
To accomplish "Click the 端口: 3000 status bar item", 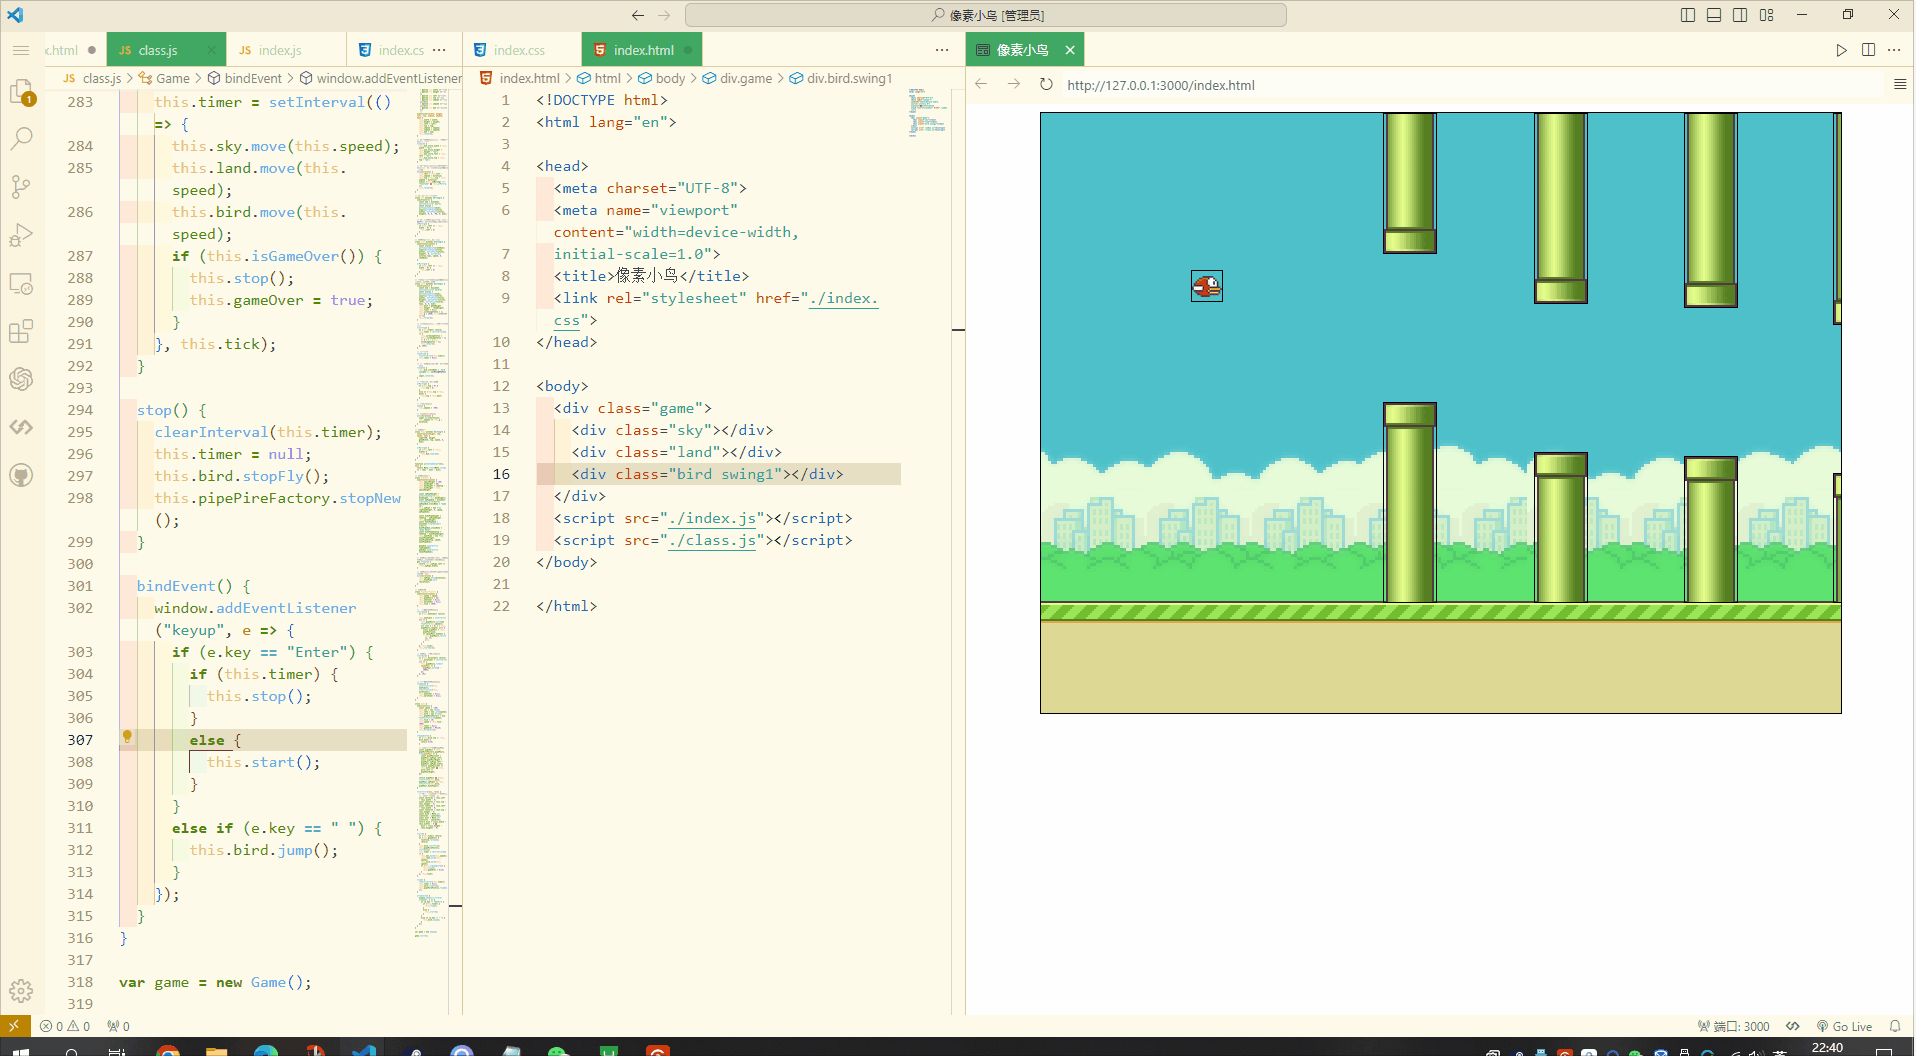I will click(1734, 1026).
